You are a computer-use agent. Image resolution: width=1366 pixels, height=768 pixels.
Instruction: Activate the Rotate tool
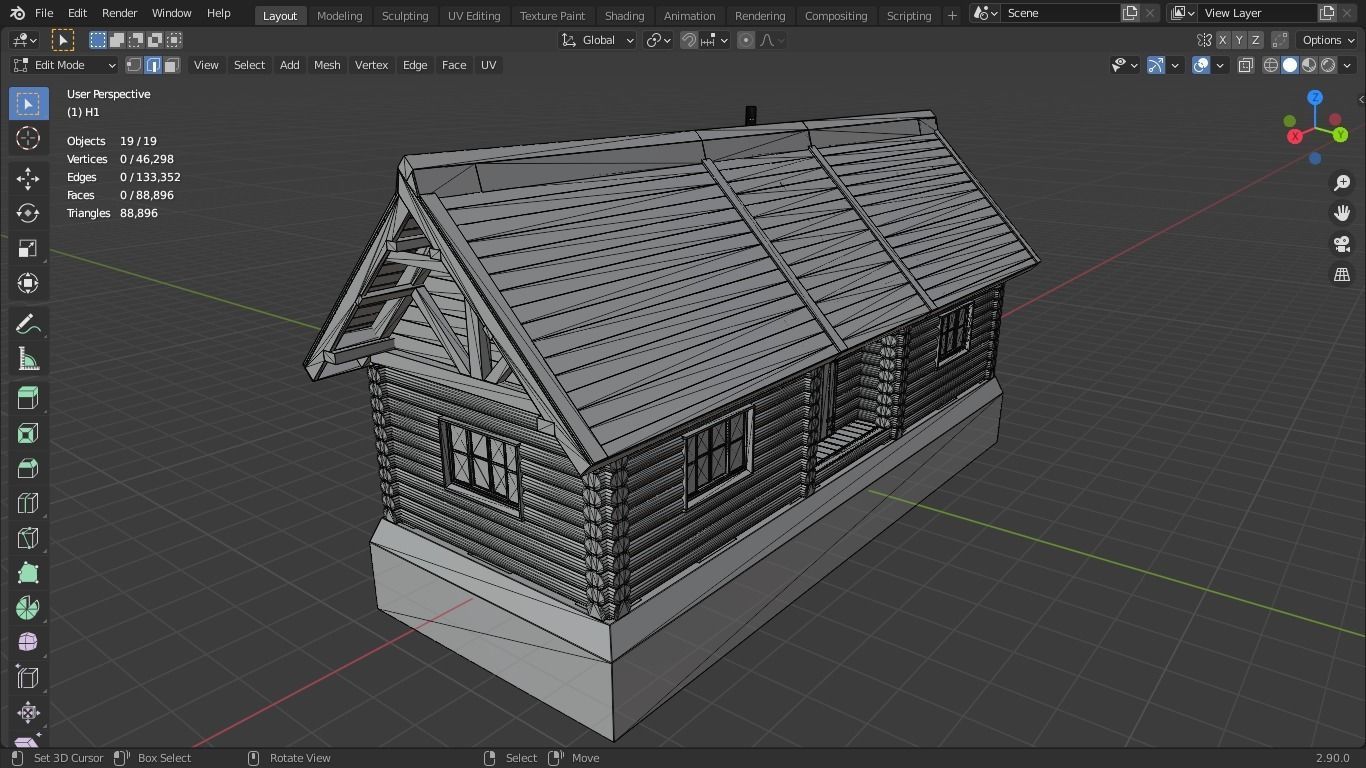(x=28, y=213)
